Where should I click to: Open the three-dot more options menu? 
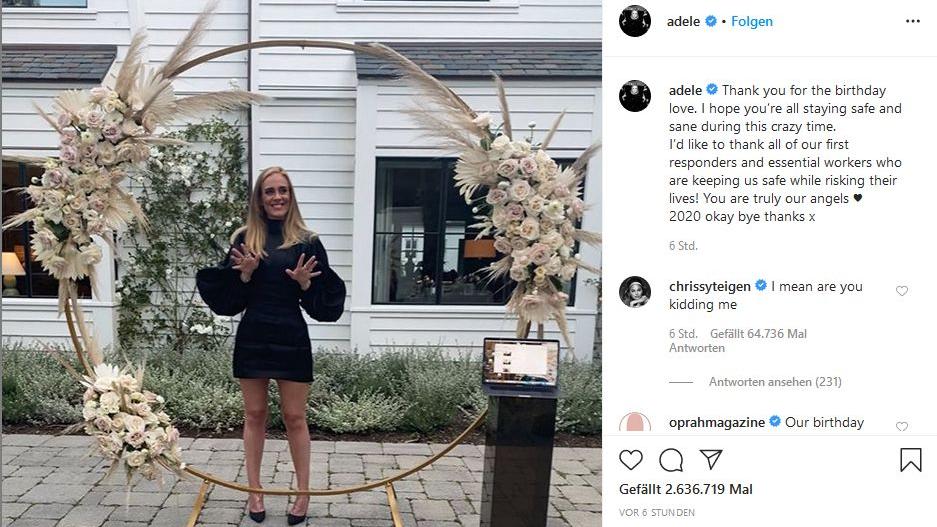pos(912,22)
